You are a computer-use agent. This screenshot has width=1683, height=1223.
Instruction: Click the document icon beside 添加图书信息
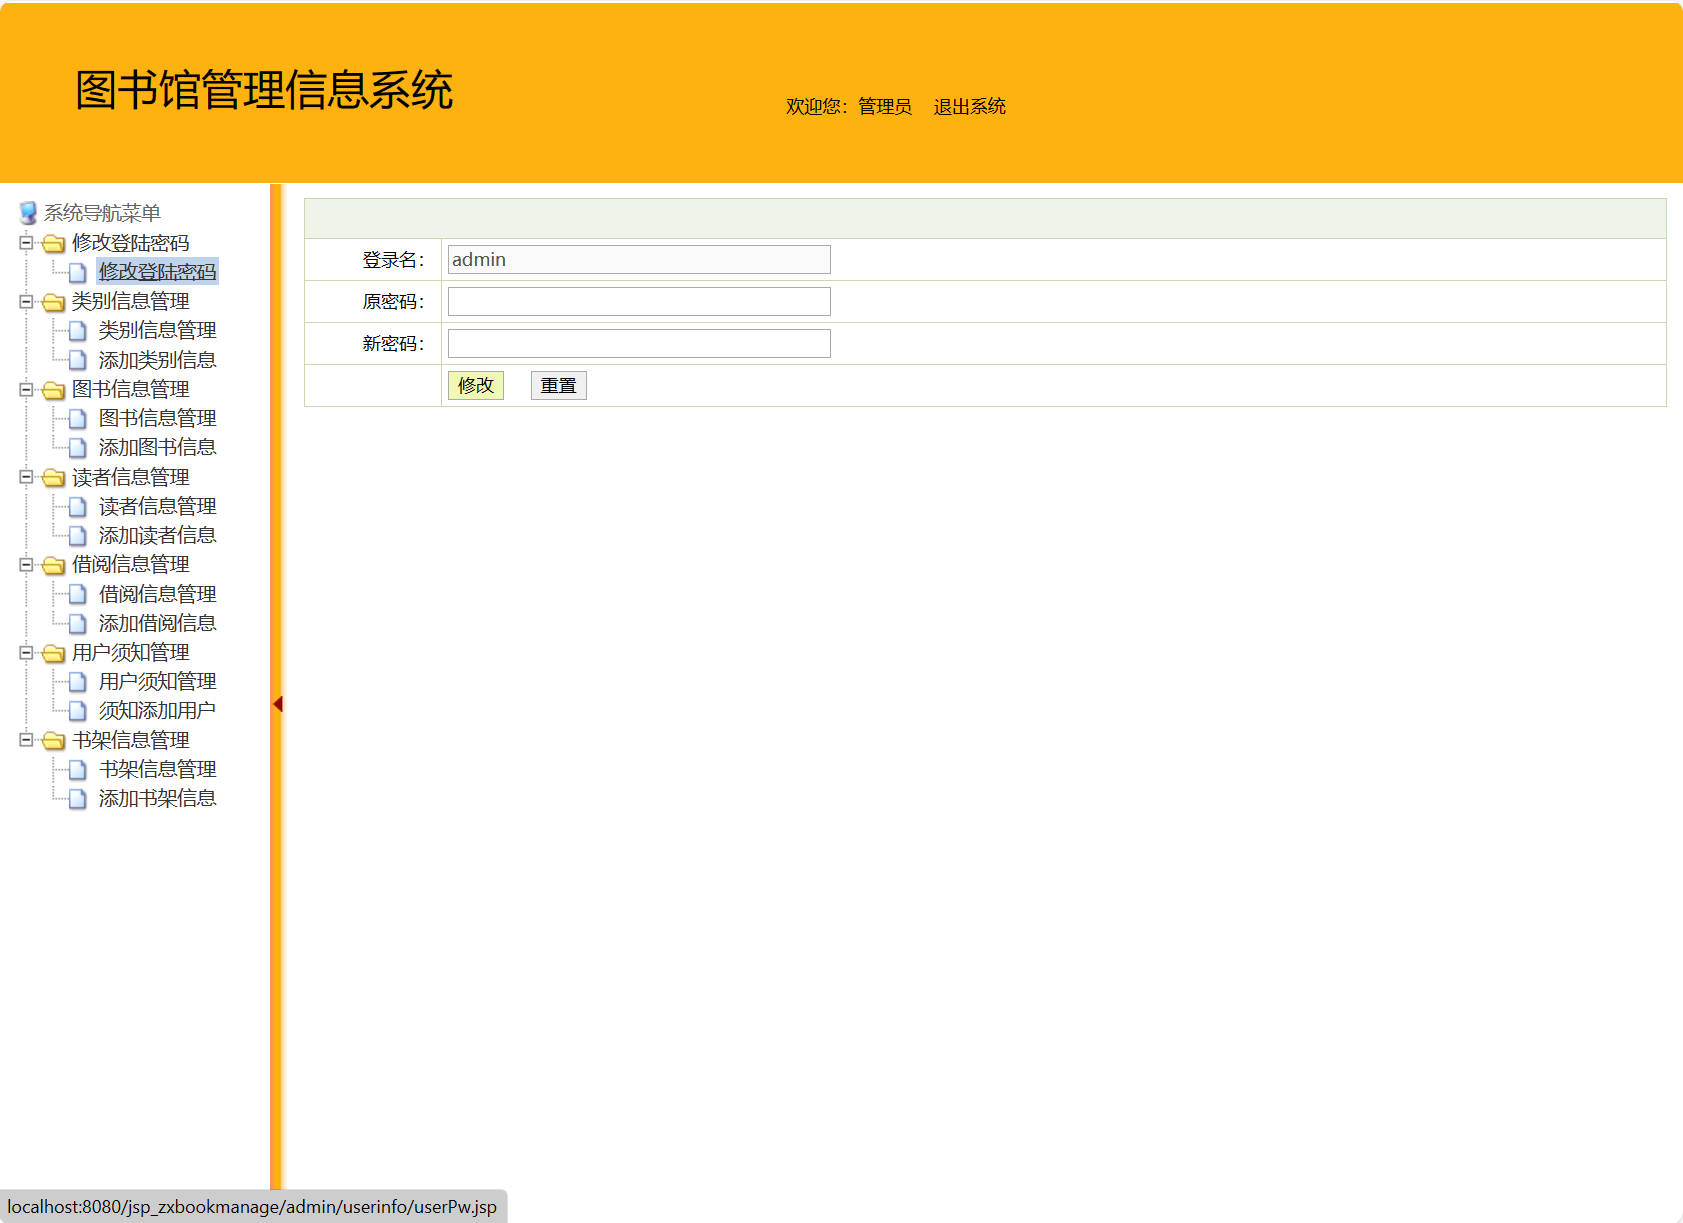tap(78, 447)
